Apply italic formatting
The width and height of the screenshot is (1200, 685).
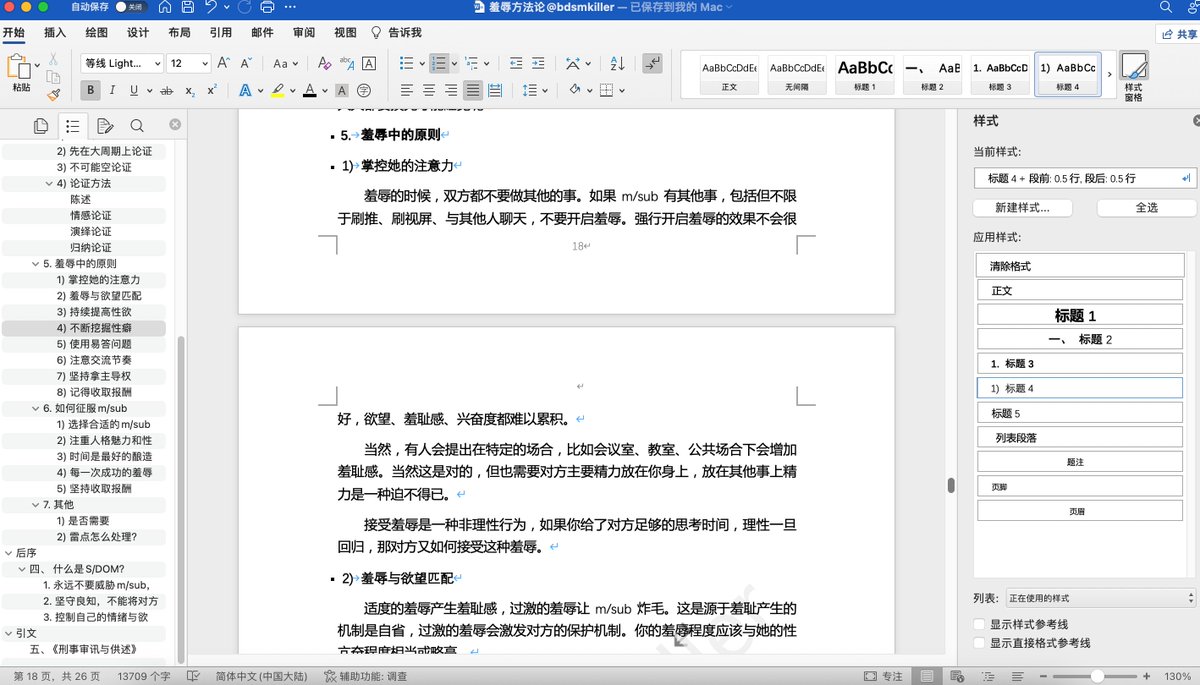[x=112, y=90]
